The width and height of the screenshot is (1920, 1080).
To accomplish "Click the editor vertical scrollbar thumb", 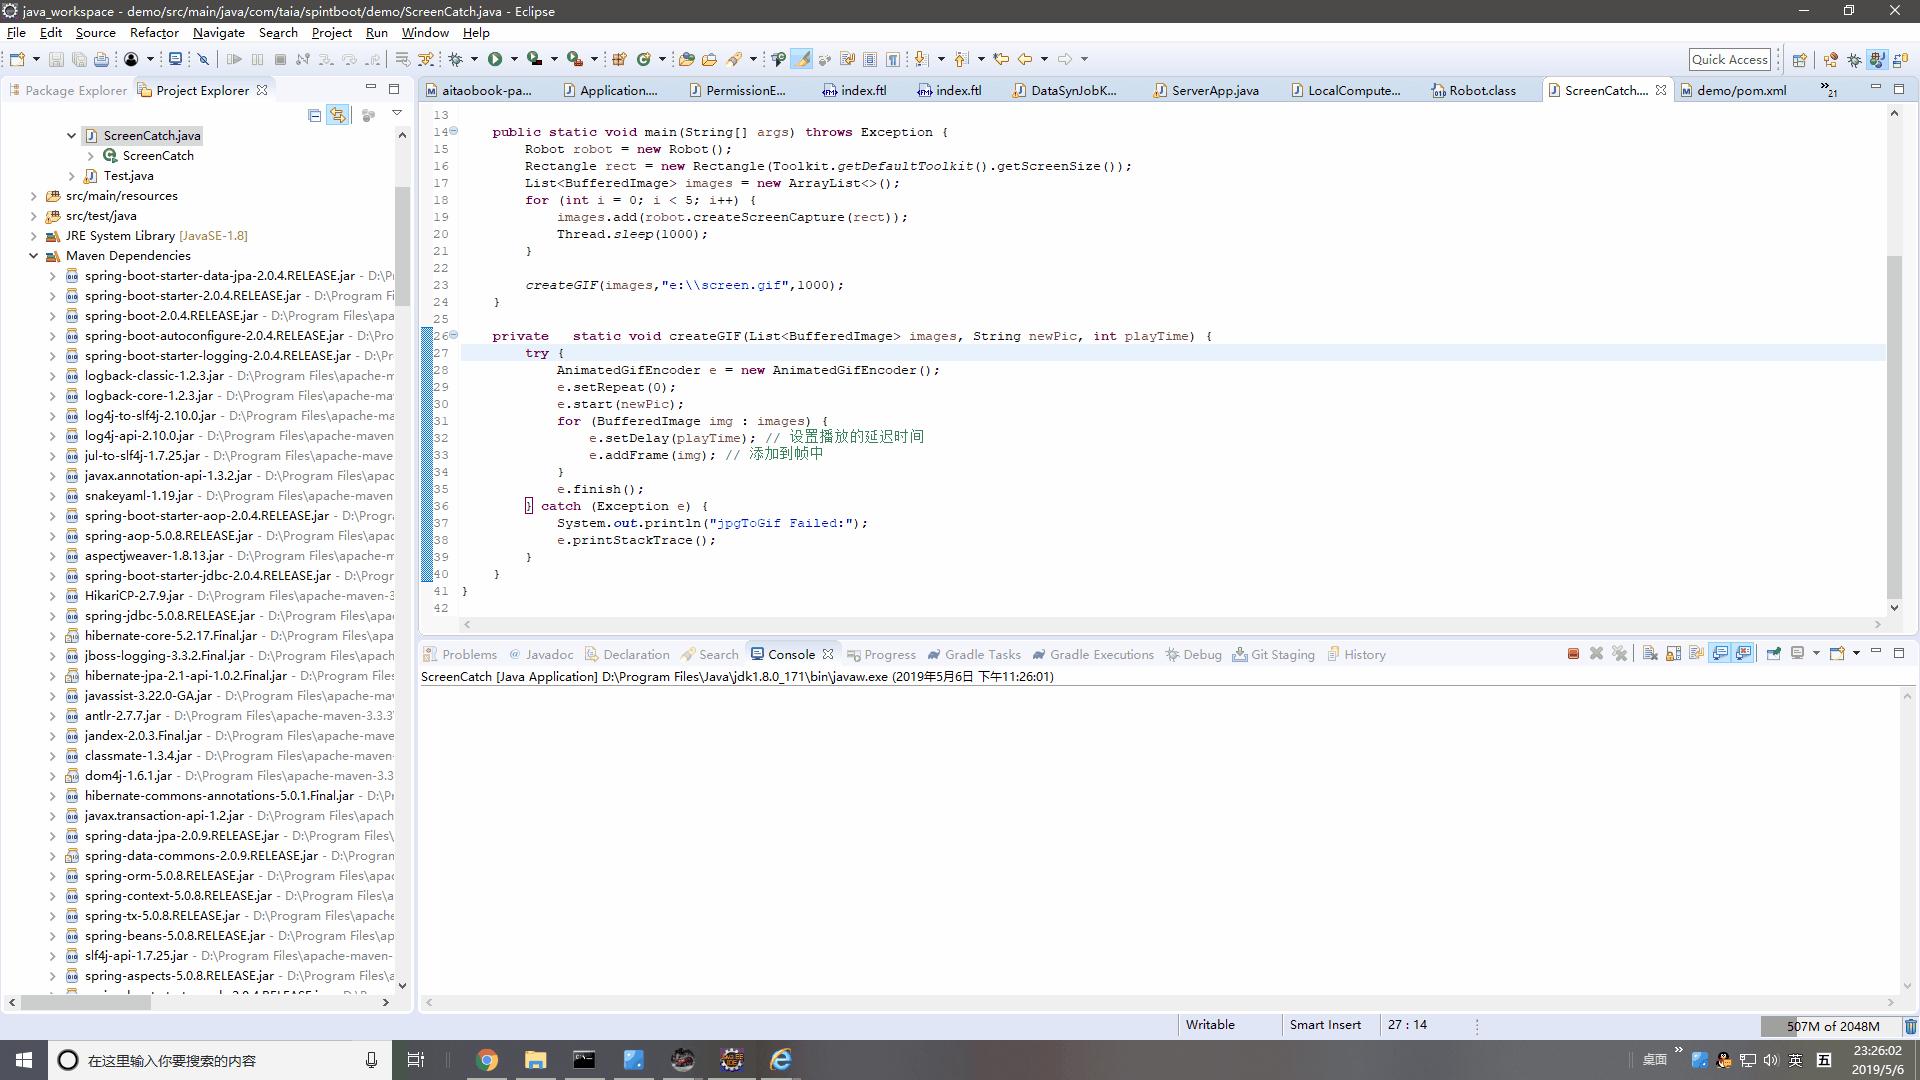I will coord(1893,427).
